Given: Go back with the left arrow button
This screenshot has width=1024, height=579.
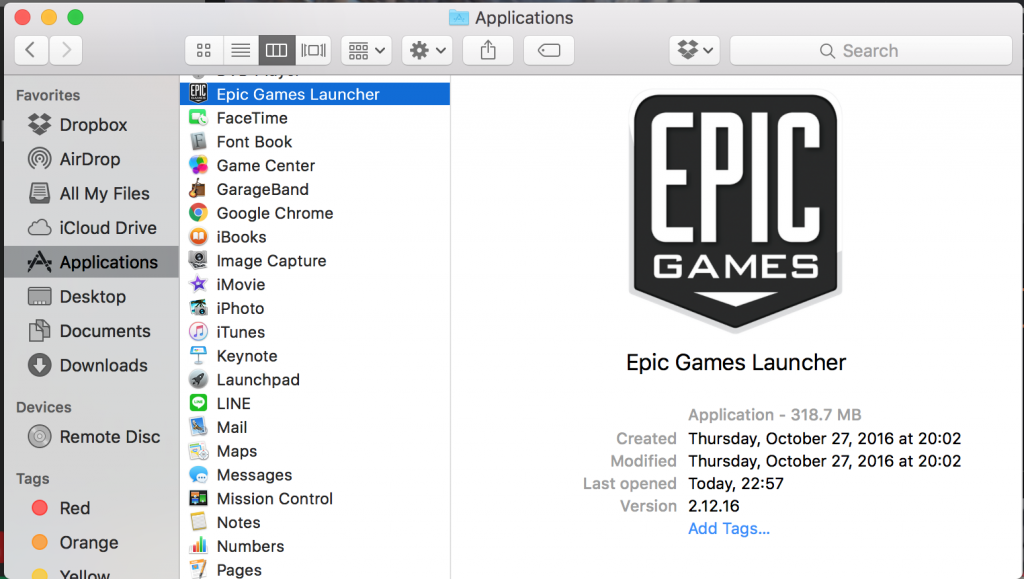Looking at the screenshot, I should pos(31,50).
